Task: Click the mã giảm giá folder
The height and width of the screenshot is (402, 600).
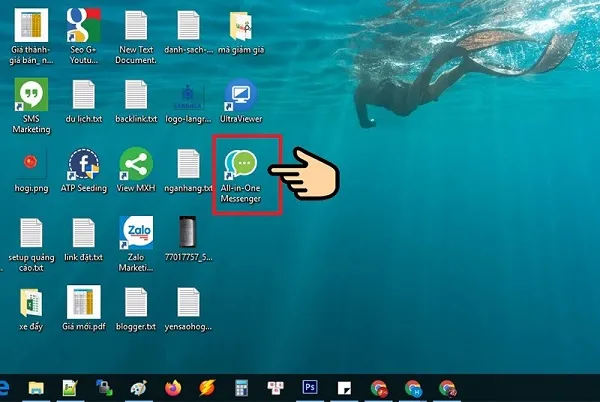Action: pos(240,26)
